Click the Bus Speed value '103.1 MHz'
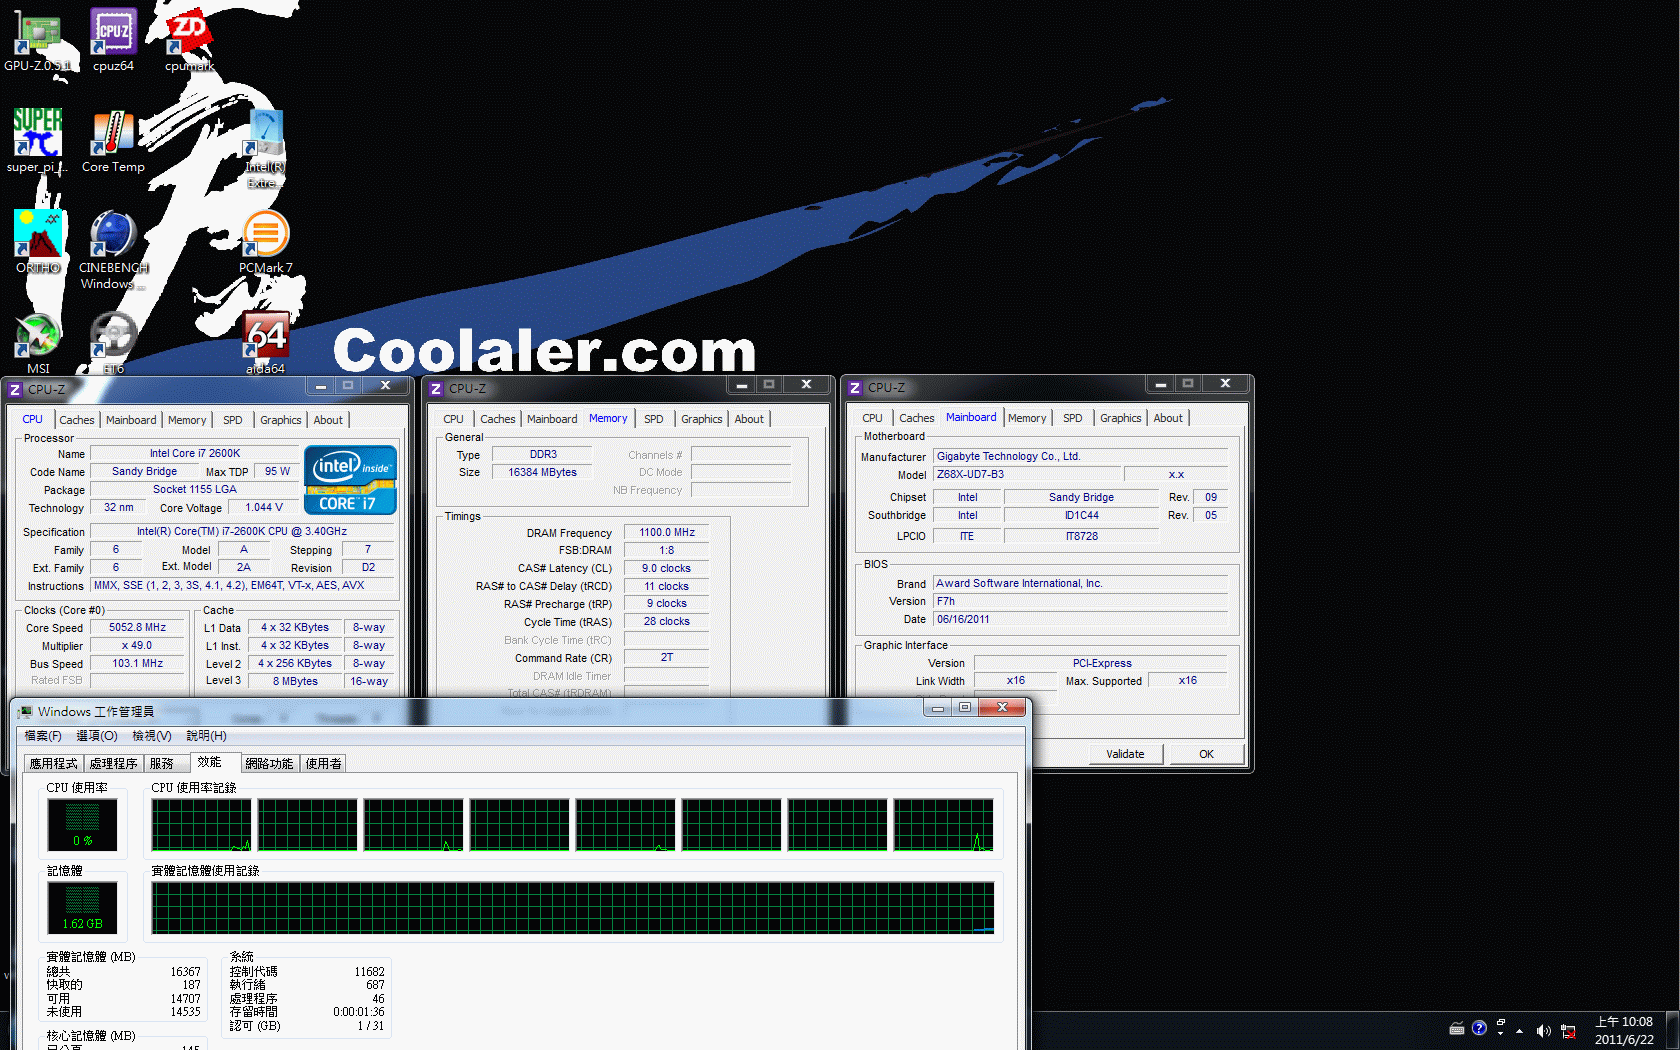1680x1050 pixels. tap(138, 664)
